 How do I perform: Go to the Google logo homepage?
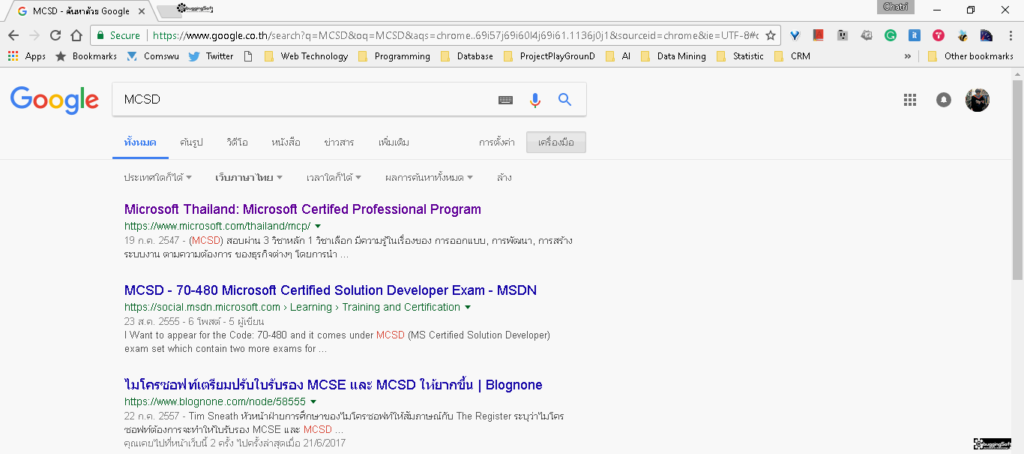click(x=54, y=100)
